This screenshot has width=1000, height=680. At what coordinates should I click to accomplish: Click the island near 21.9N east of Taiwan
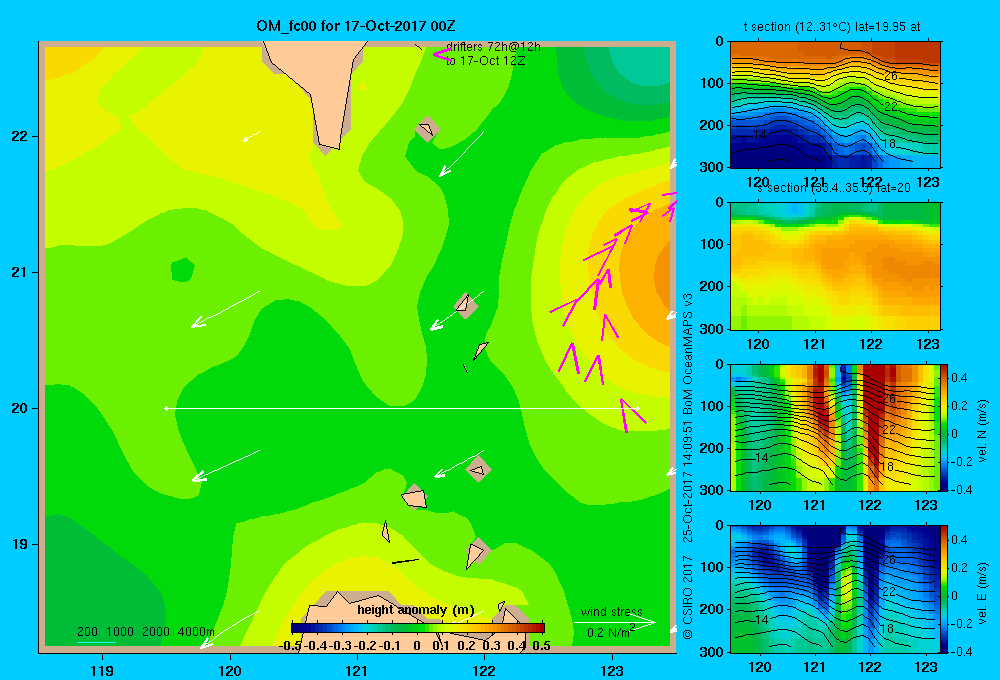[426, 129]
